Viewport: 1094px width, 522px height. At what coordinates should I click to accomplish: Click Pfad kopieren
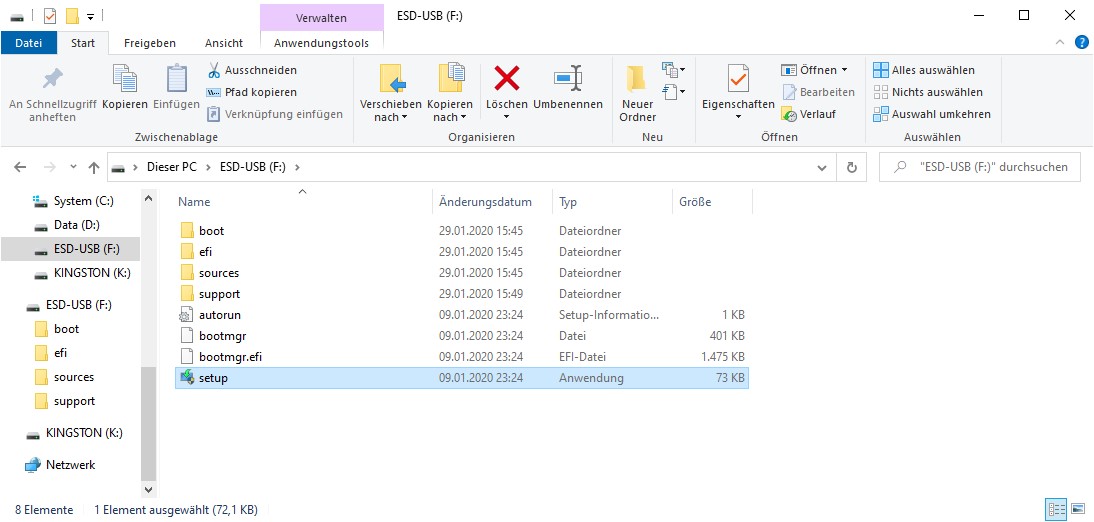(252, 92)
